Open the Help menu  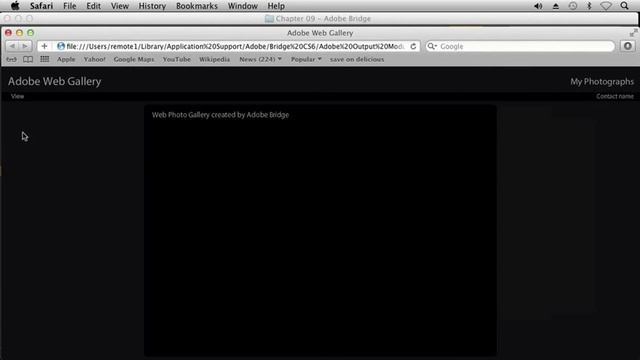[276, 6]
